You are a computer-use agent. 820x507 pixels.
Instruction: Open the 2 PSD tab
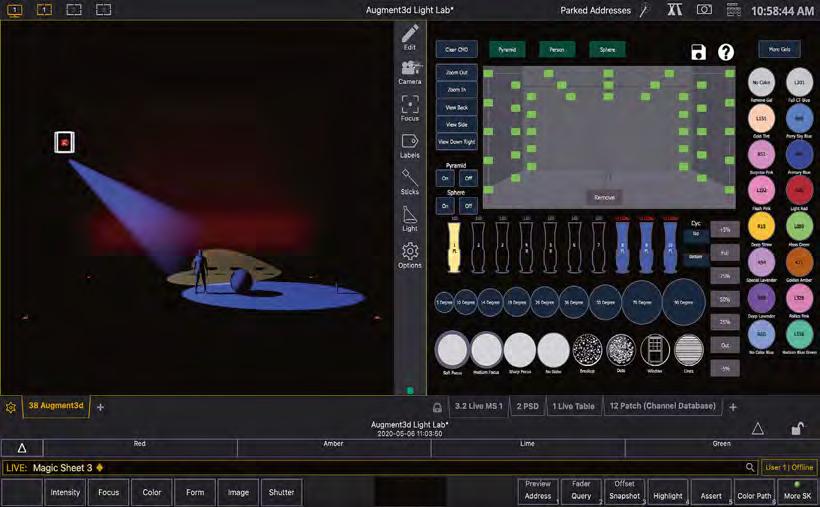(x=527, y=406)
